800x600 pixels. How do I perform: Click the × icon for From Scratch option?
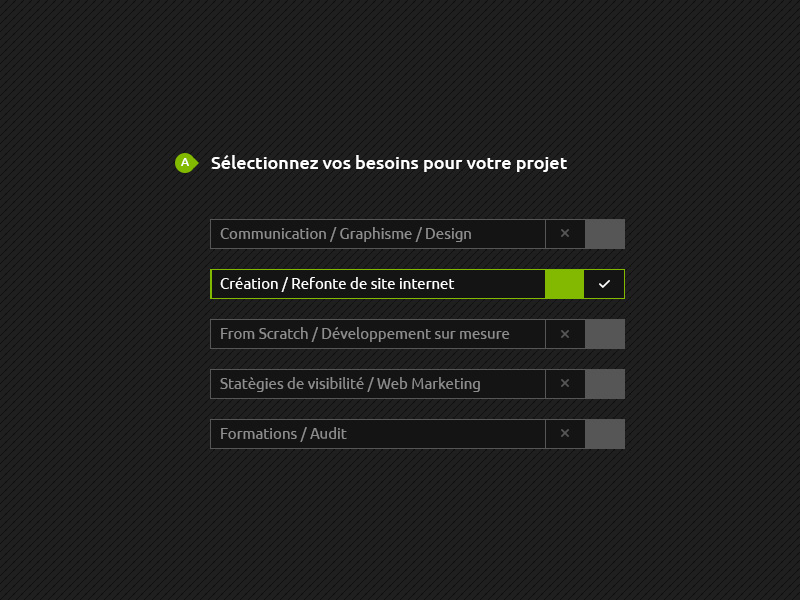point(565,334)
